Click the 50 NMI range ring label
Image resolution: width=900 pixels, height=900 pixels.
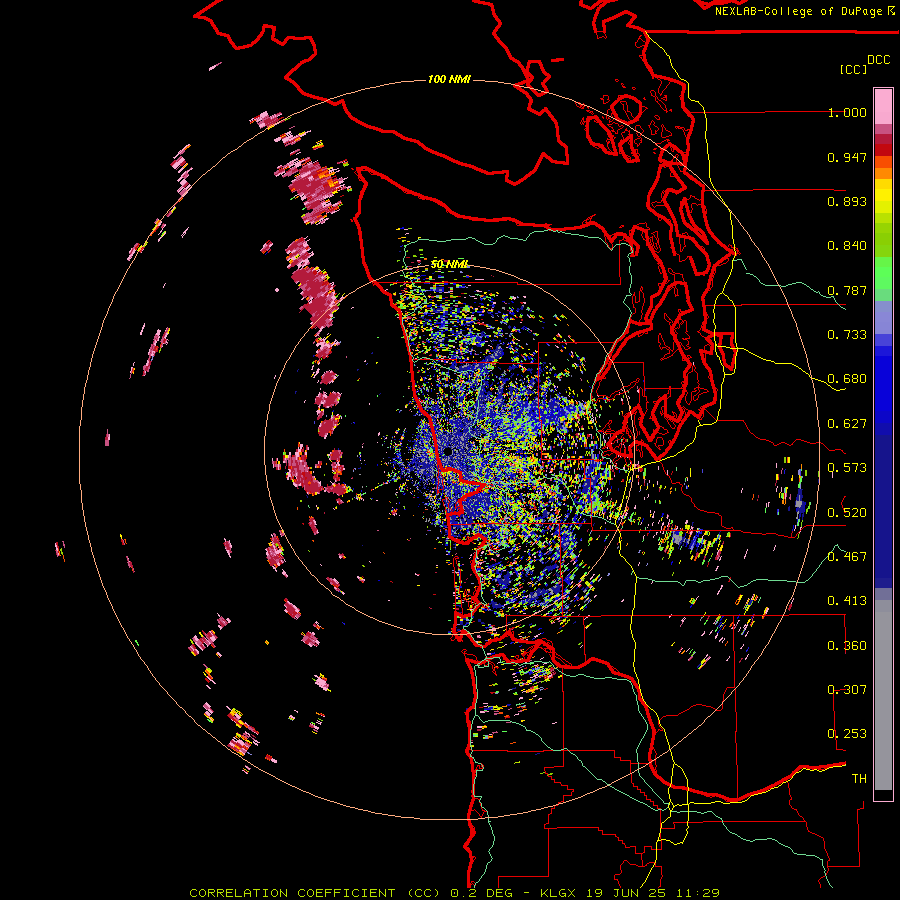[x=449, y=265]
